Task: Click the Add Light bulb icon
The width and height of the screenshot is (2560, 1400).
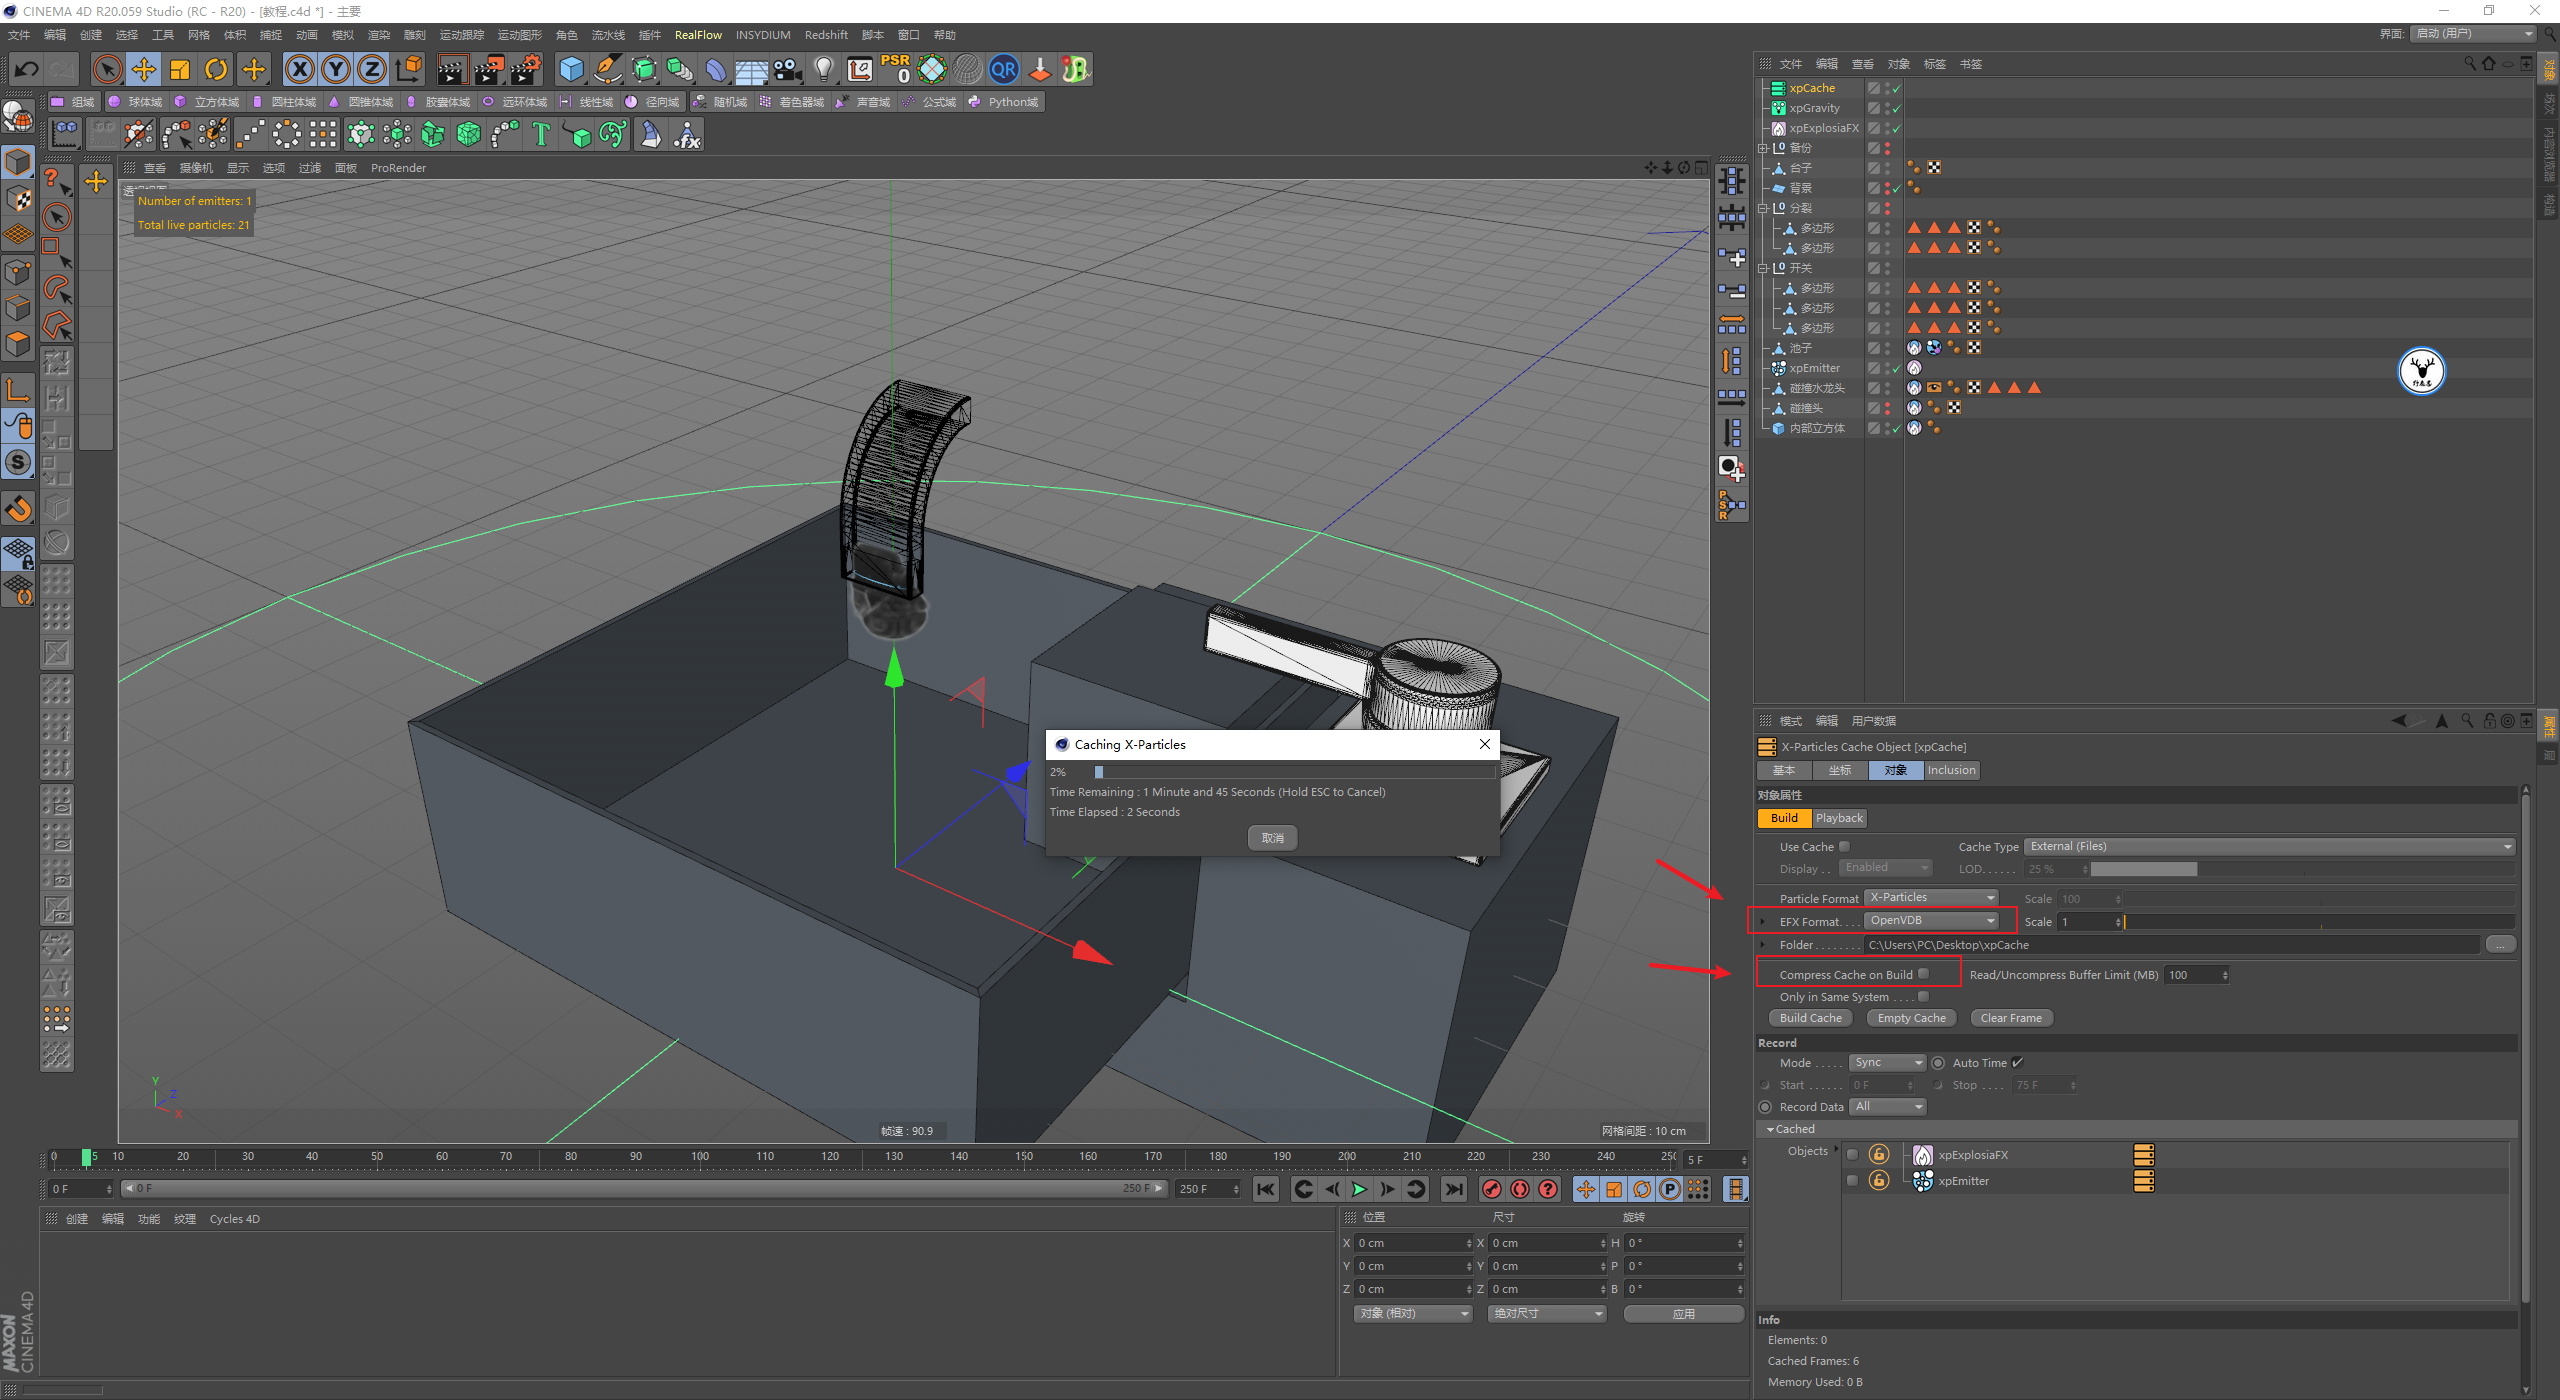Action: pos(823,69)
